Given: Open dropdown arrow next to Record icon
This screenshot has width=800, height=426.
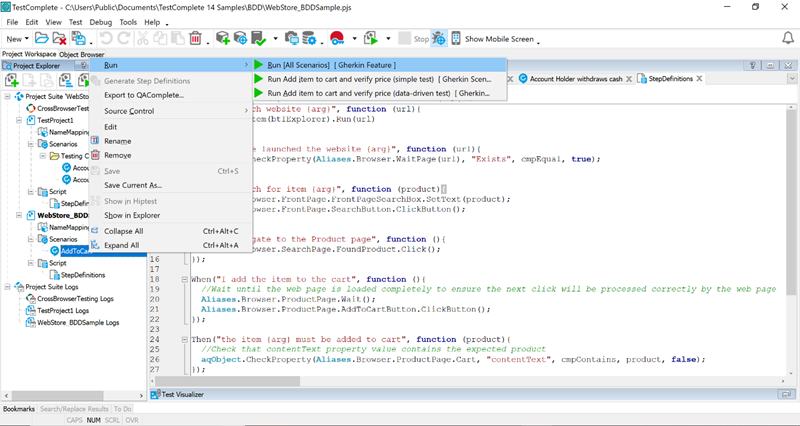Looking at the screenshot, I should click(x=354, y=39).
